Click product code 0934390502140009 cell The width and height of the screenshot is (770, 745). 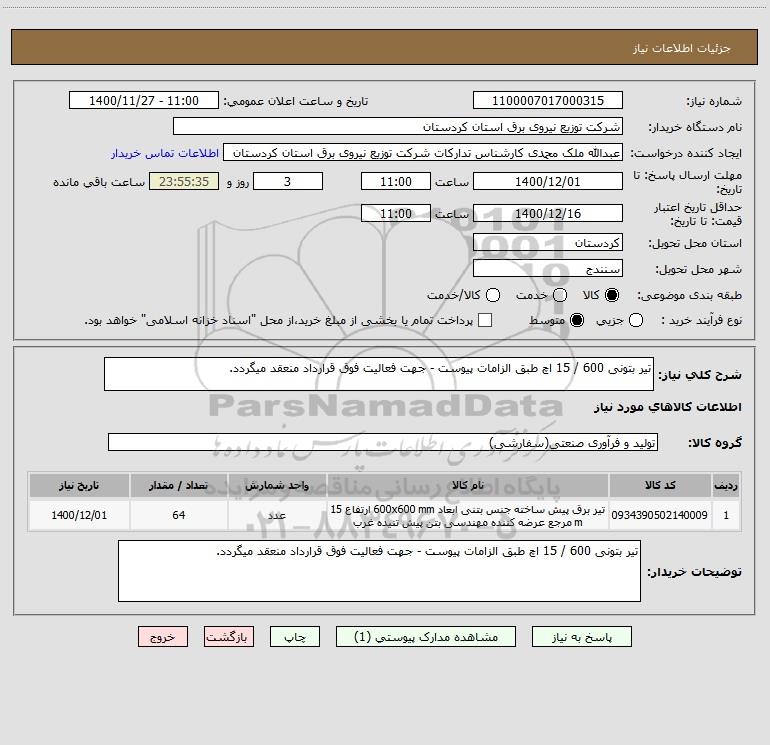click(x=660, y=515)
